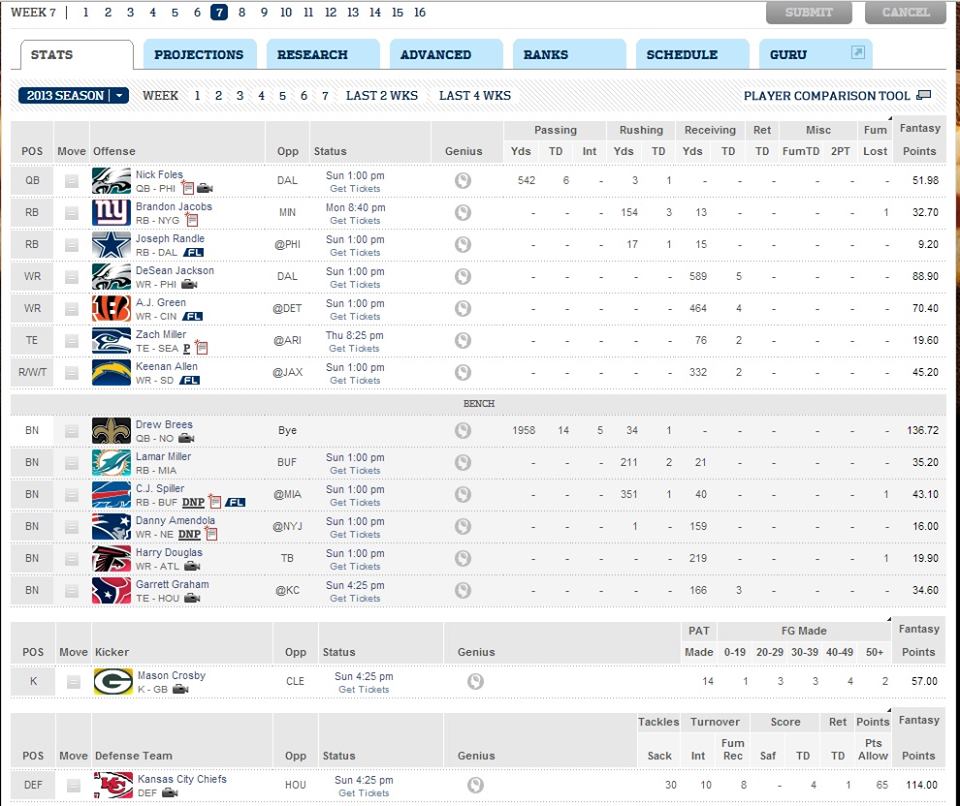Toggle move control for Kansas City Chiefs

point(73,785)
